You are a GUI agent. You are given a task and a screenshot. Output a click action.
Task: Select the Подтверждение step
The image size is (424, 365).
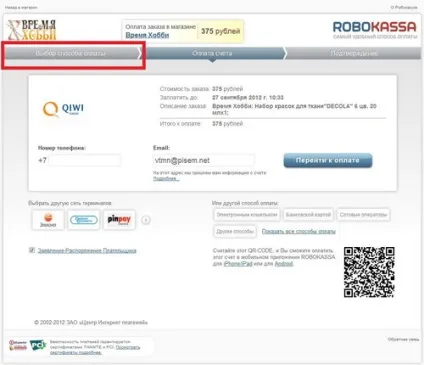coord(354,53)
